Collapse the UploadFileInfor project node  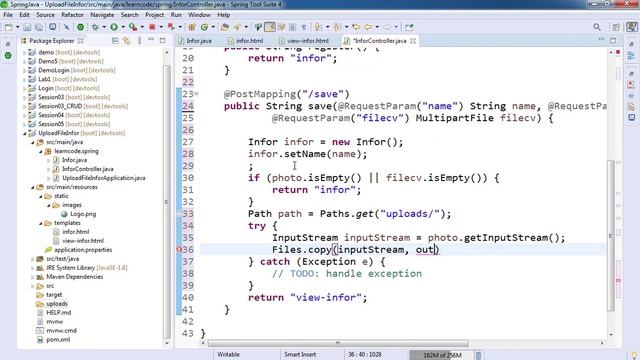[x=24, y=133]
